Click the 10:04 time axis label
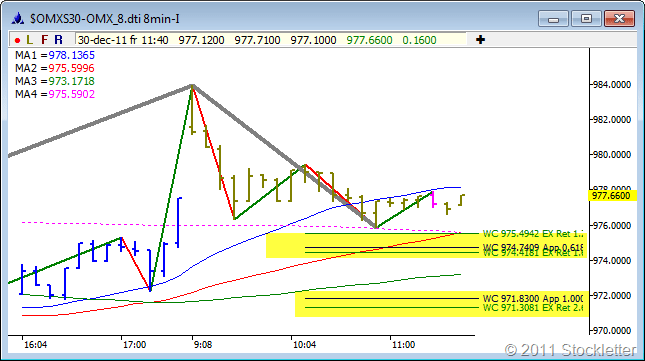645x361 pixels. click(304, 345)
